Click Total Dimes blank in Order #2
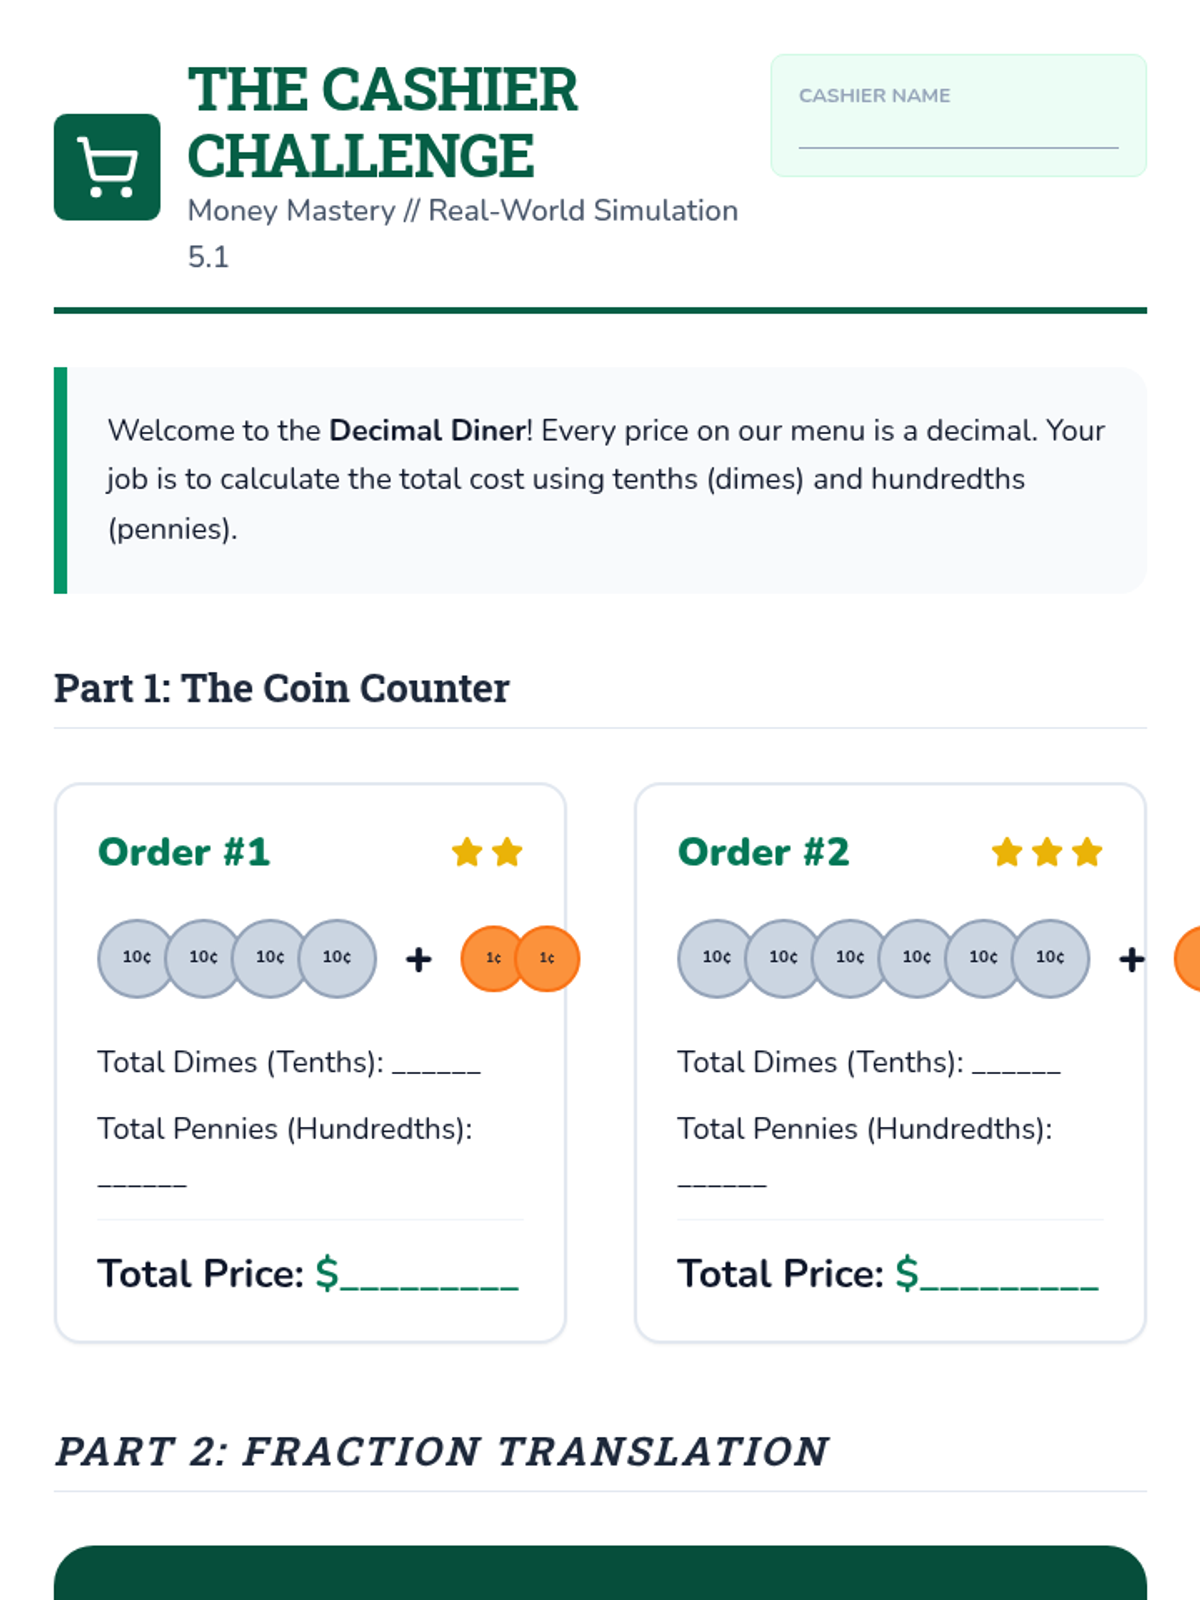Viewport: 1200px width, 1600px height. click(1016, 1064)
